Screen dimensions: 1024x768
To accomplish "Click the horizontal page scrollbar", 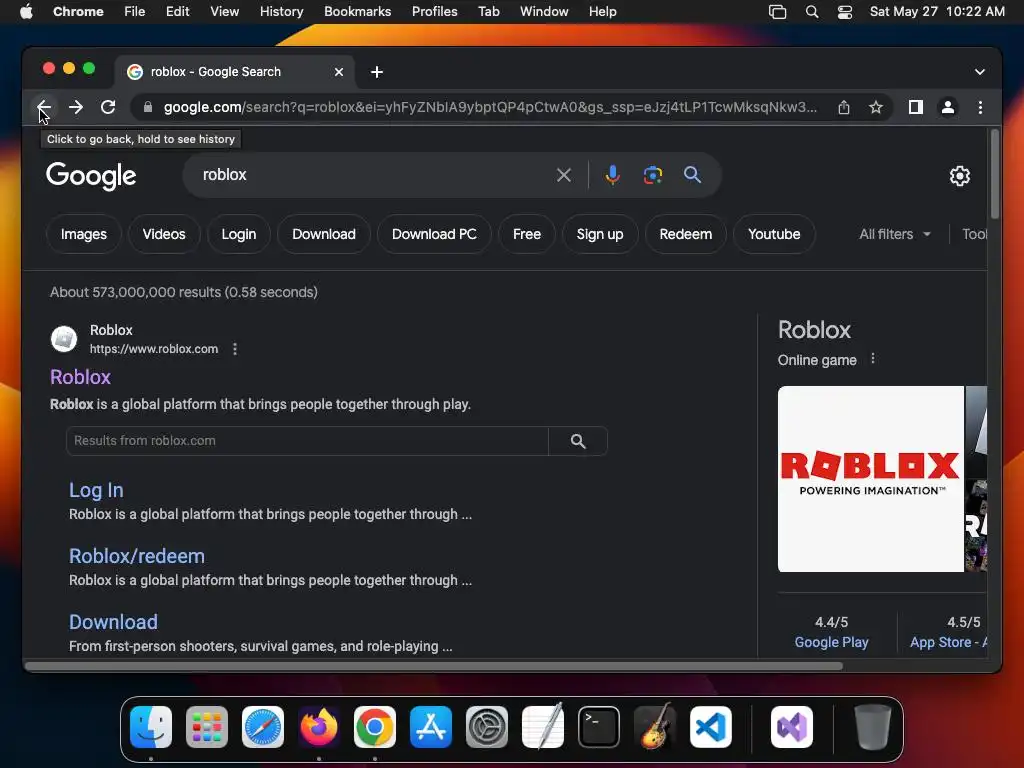I will click(x=434, y=666).
